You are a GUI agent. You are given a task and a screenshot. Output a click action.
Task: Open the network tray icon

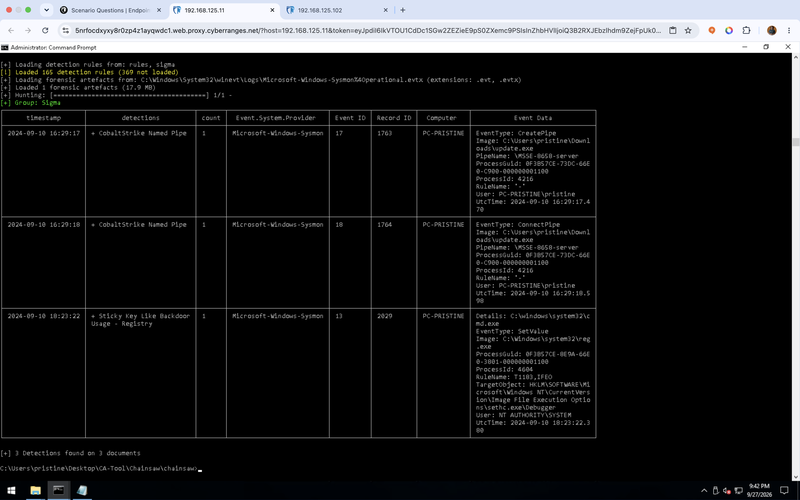click(738, 491)
